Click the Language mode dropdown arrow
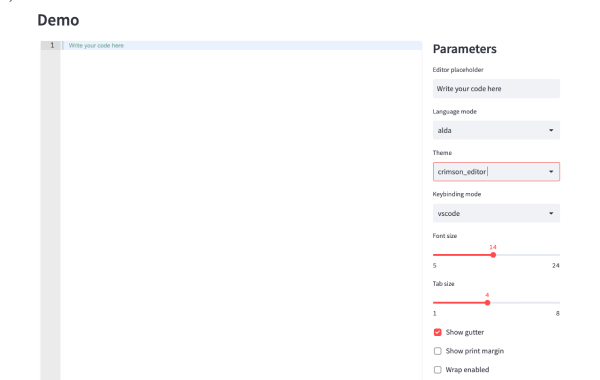600x380 pixels. tap(551, 130)
